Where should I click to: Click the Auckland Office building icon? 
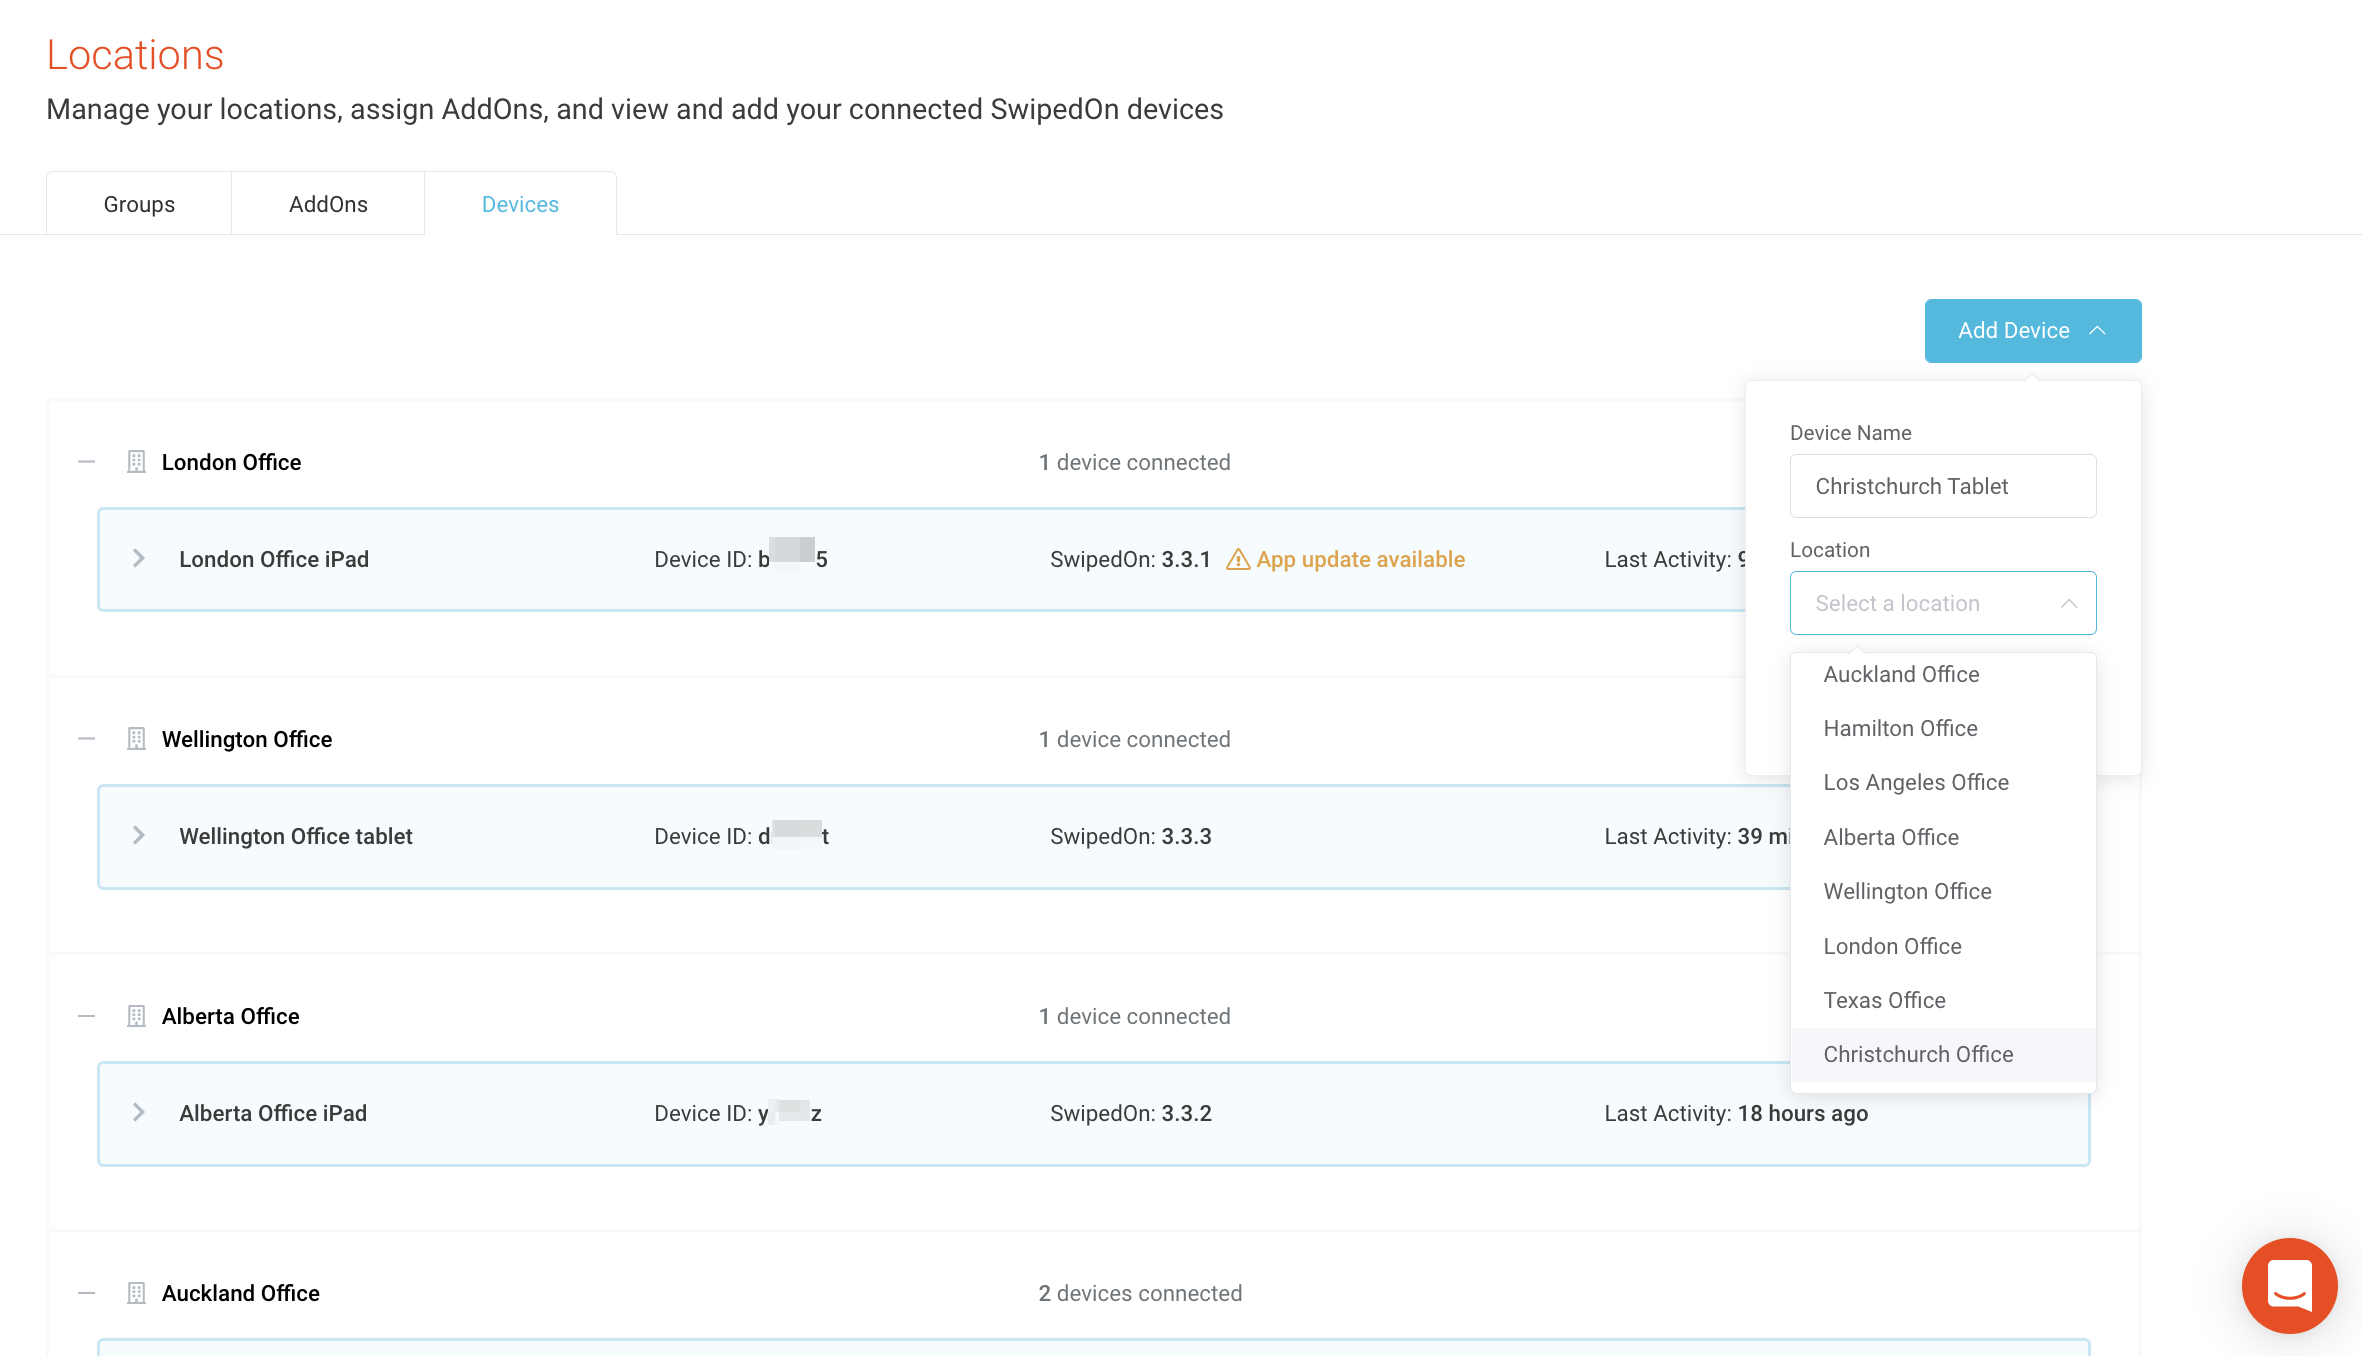pos(137,1293)
